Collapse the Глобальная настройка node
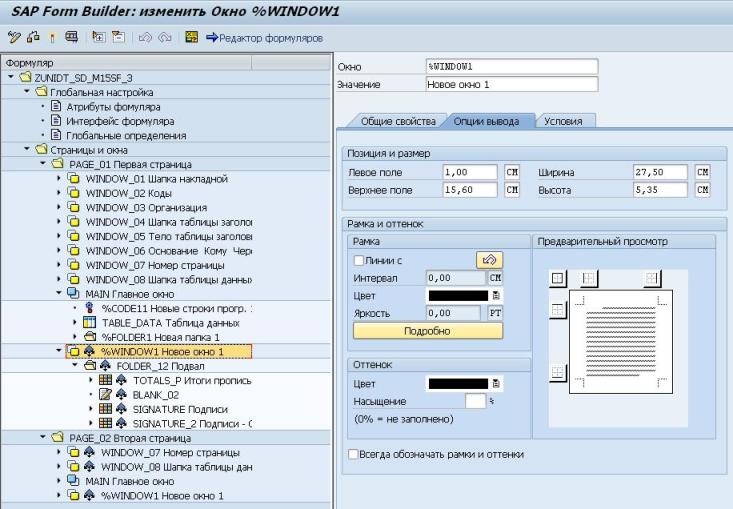This screenshot has height=509, width=733. pyautogui.click(x=27, y=91)
